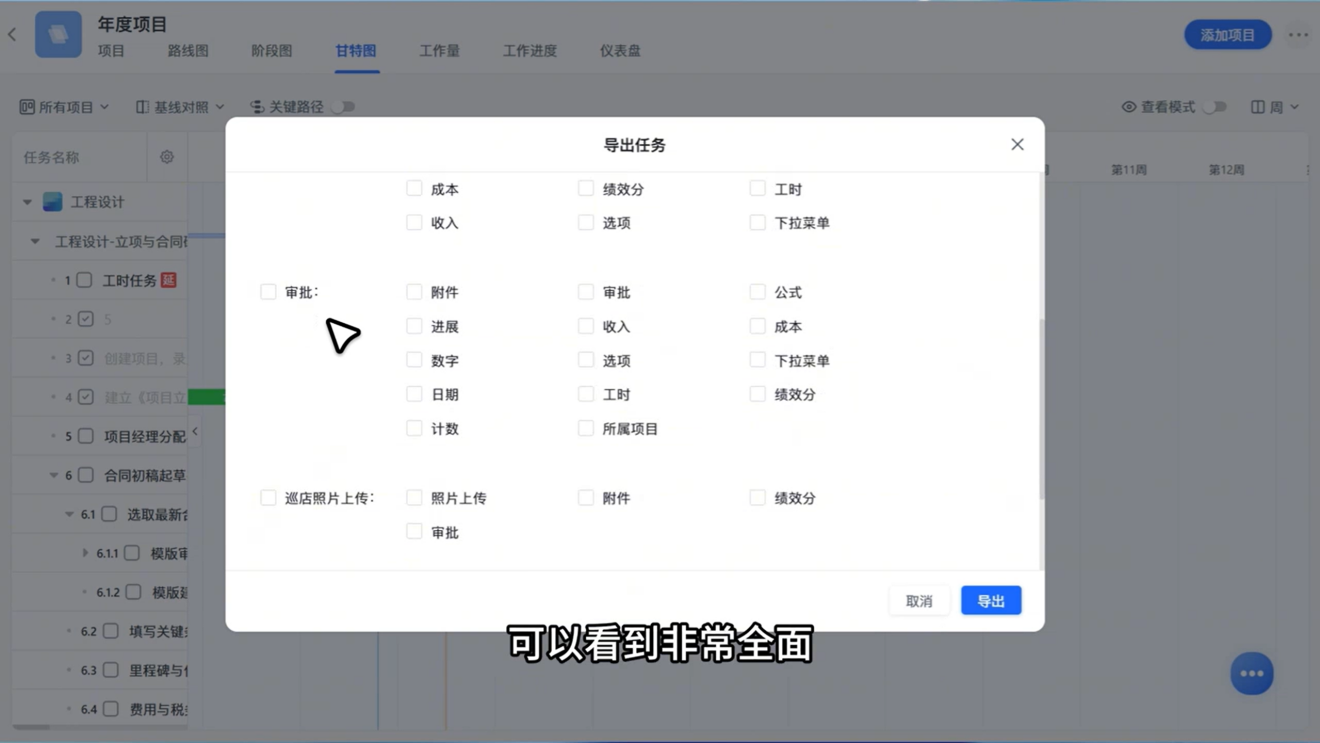The width and height of the screenshot is (1320, 743).
Task: Select task row 6.3 里程碑与
Action: click(x=100, y=670)
